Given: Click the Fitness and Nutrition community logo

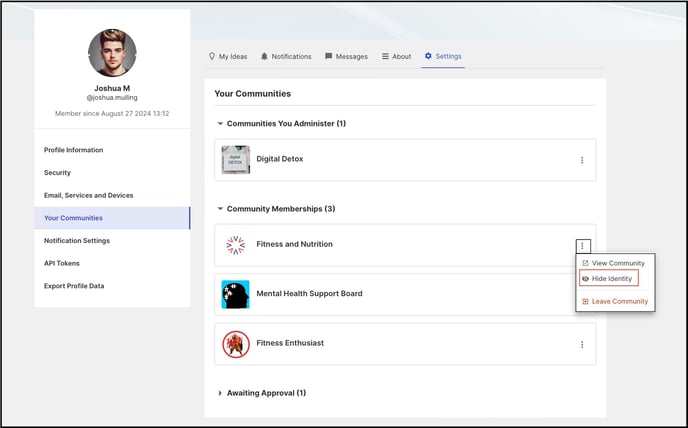Looking at the screenshot, I should pos(236,245).
